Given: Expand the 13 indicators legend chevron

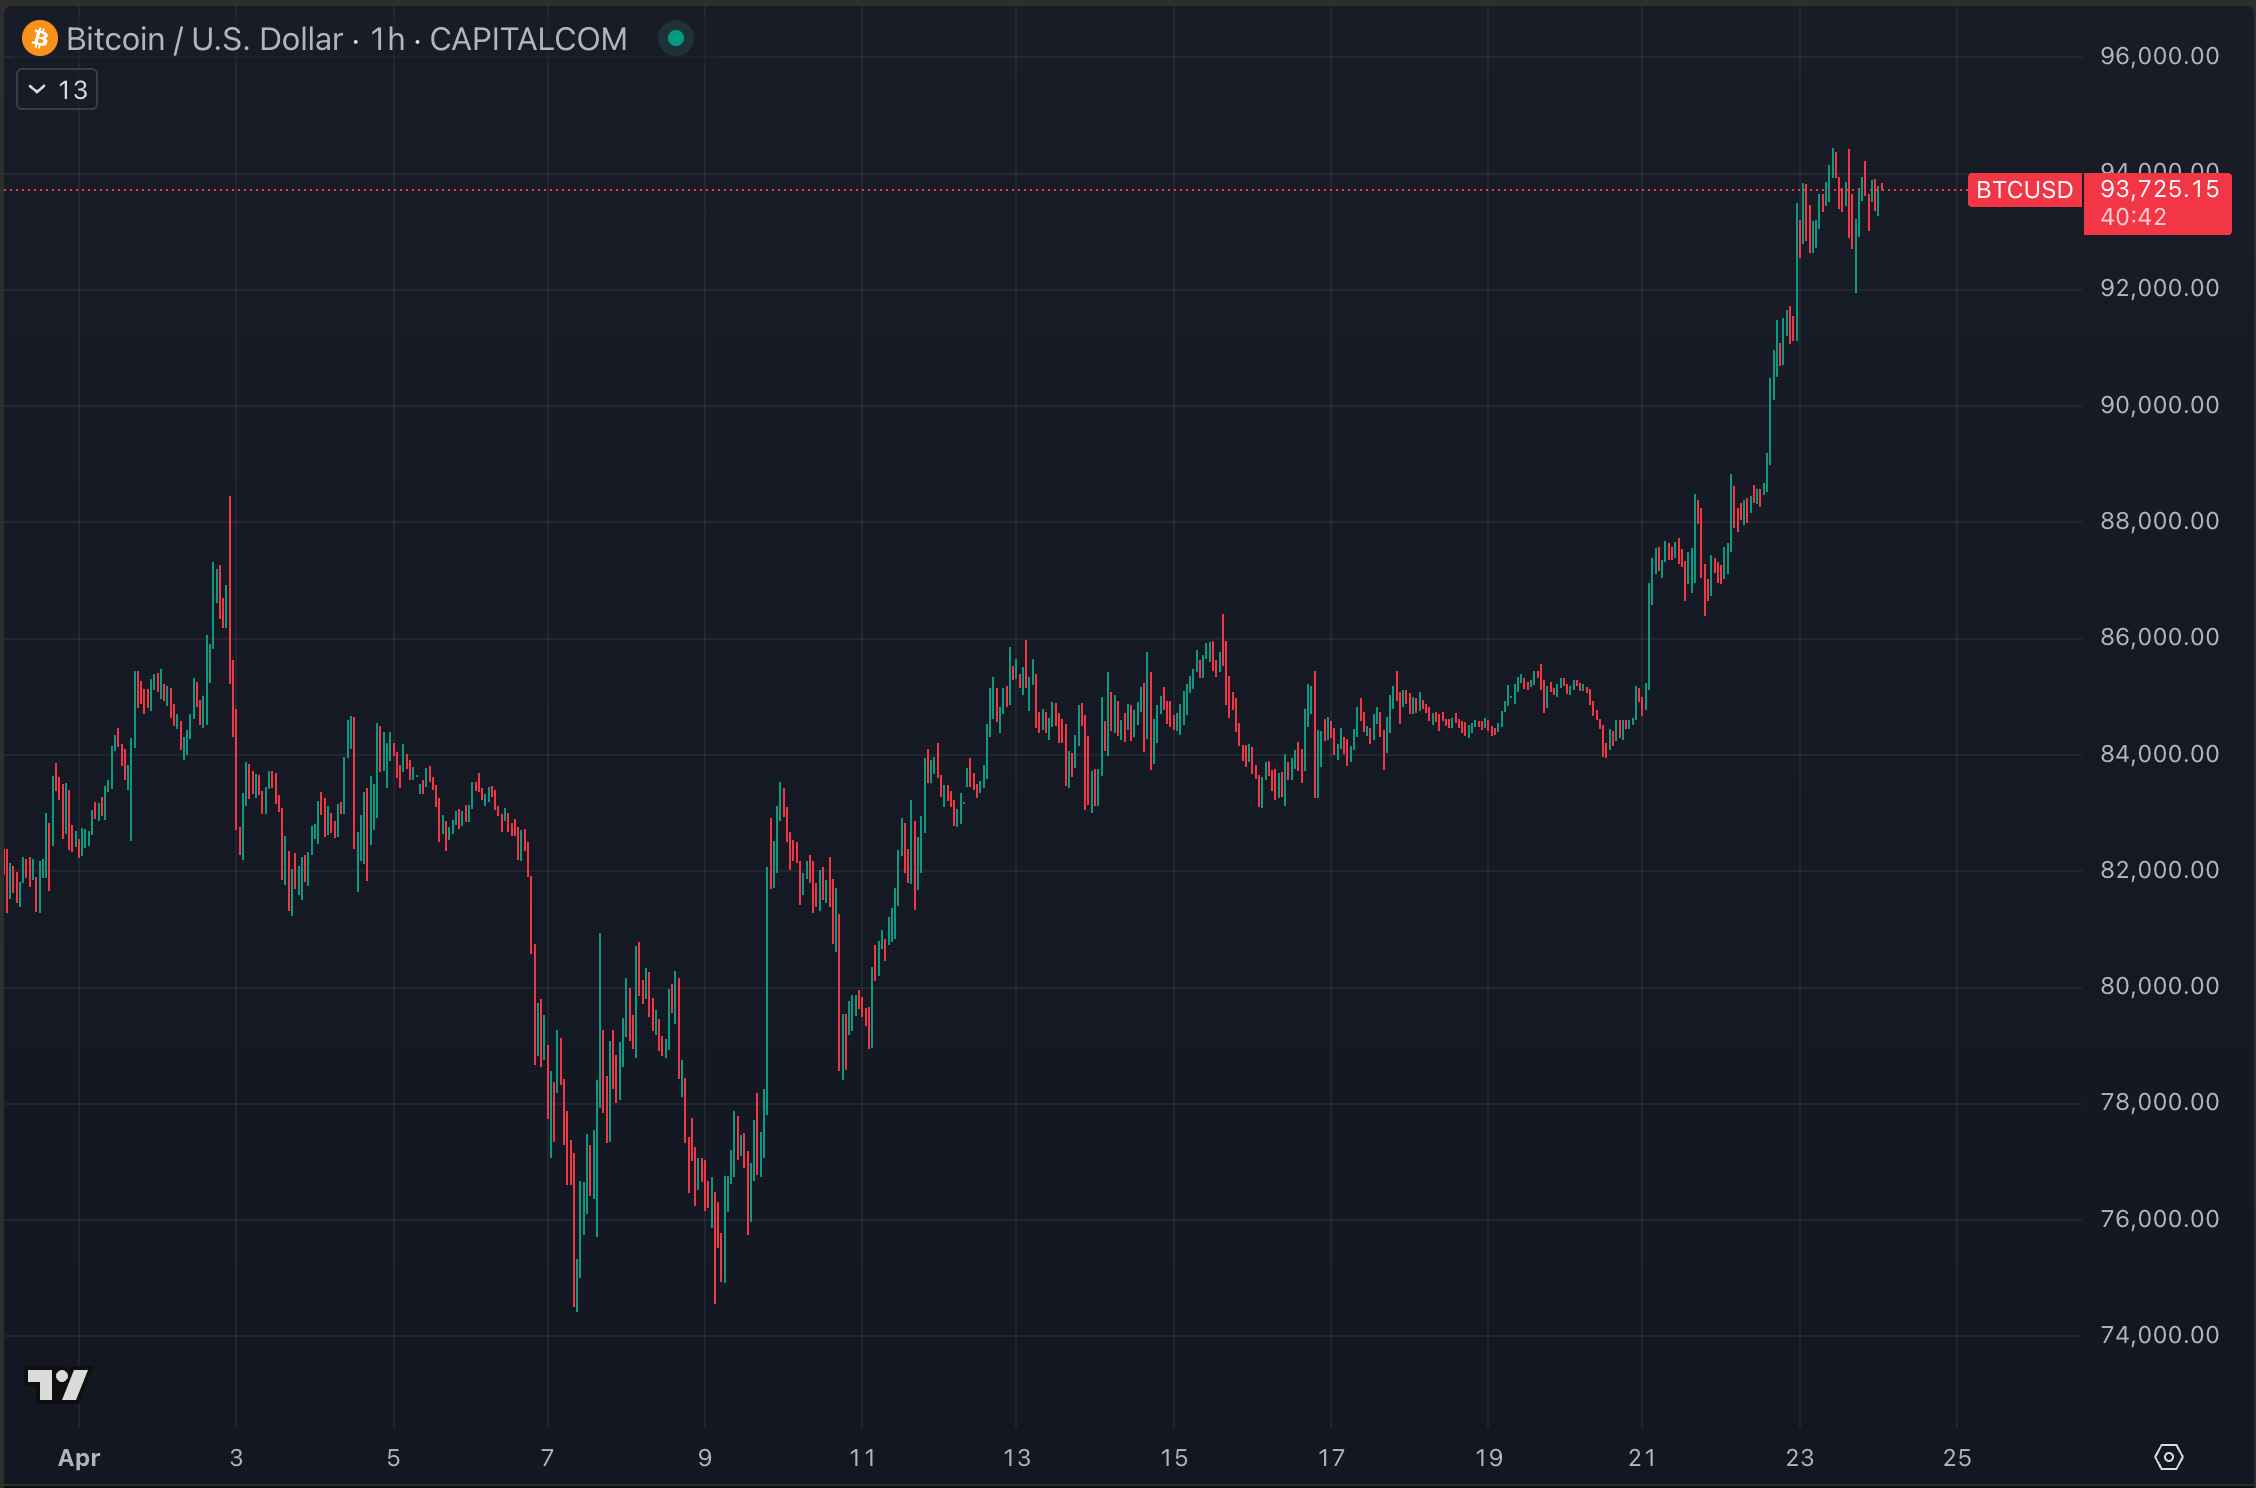Looking at the screenshot, I should pyautogui.click(x=37, y=90).
